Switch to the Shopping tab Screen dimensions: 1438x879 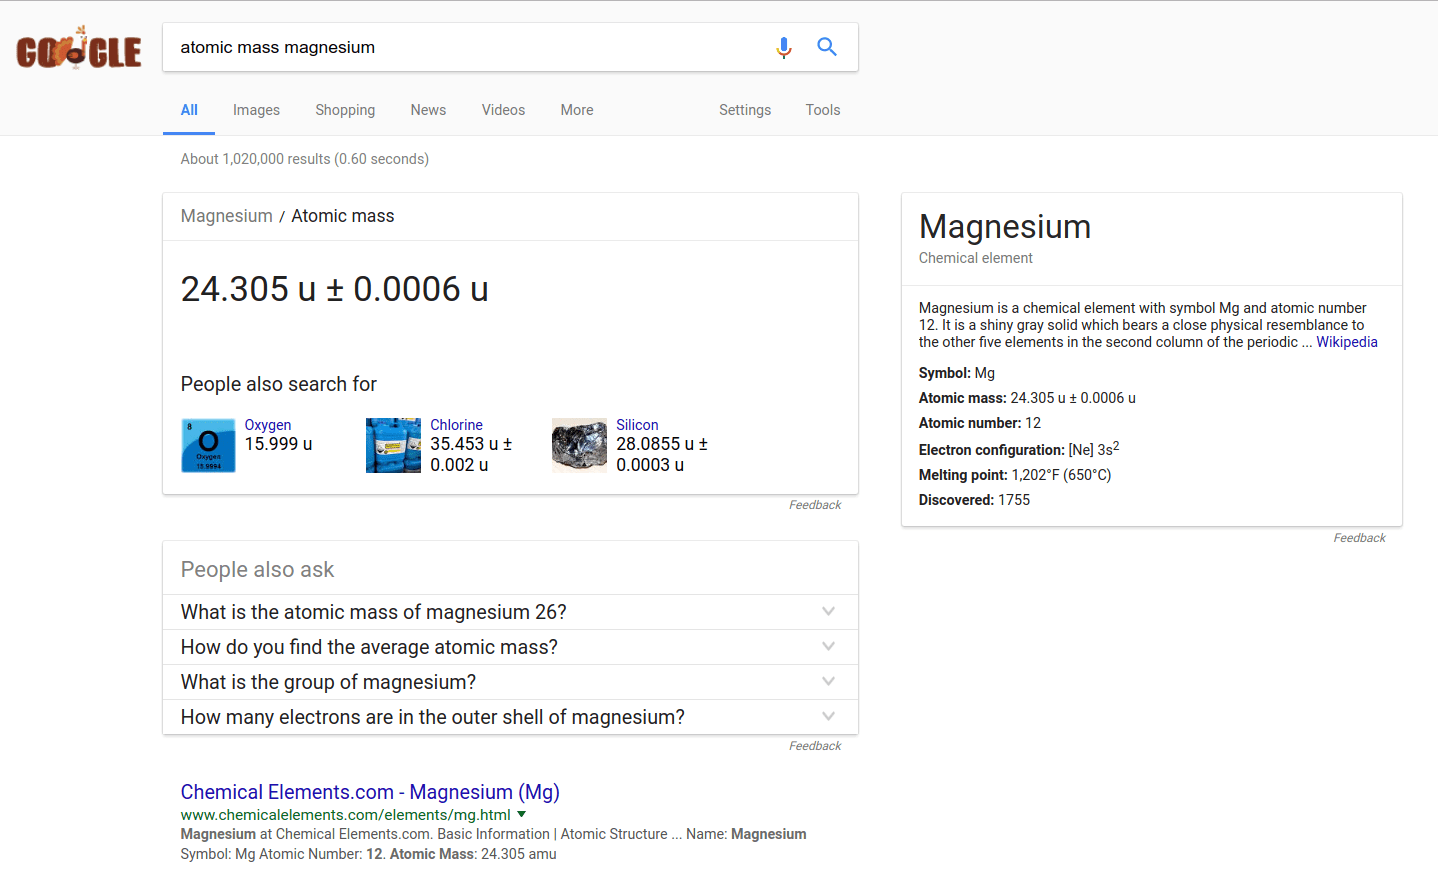345,110
